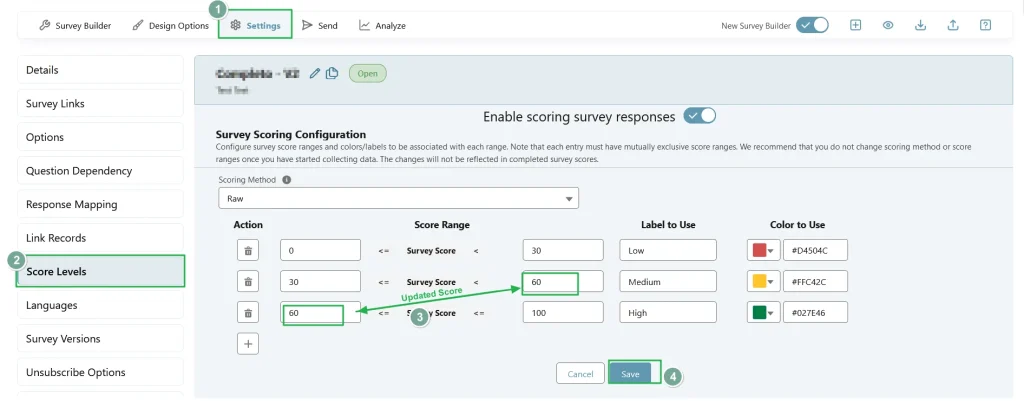Image resolution: width=1024 pixels, height=401 pixels.
Task: Click the Save button
Action: 630,373
